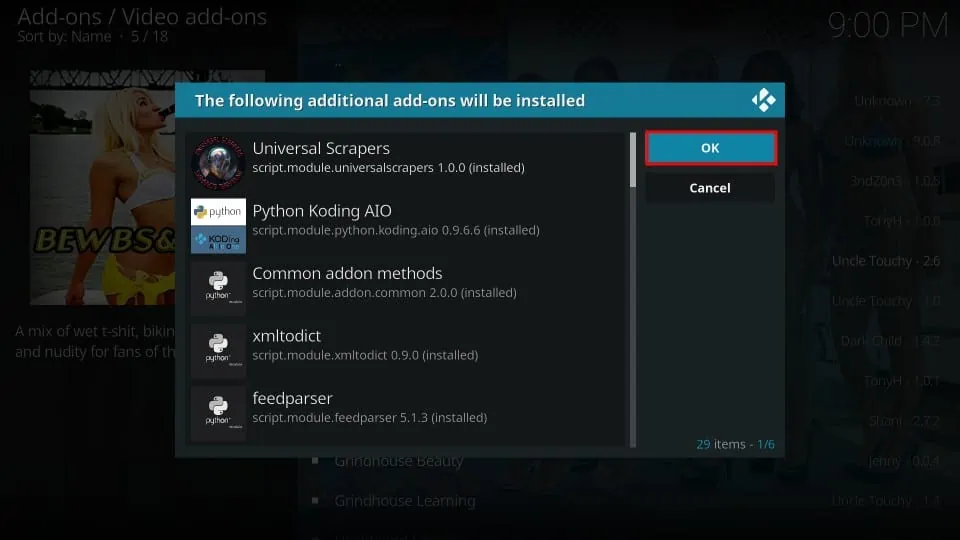Viewport: 960px width, 540px height.
Task: Click the Sort by: Name label
Action: [64, 37]
